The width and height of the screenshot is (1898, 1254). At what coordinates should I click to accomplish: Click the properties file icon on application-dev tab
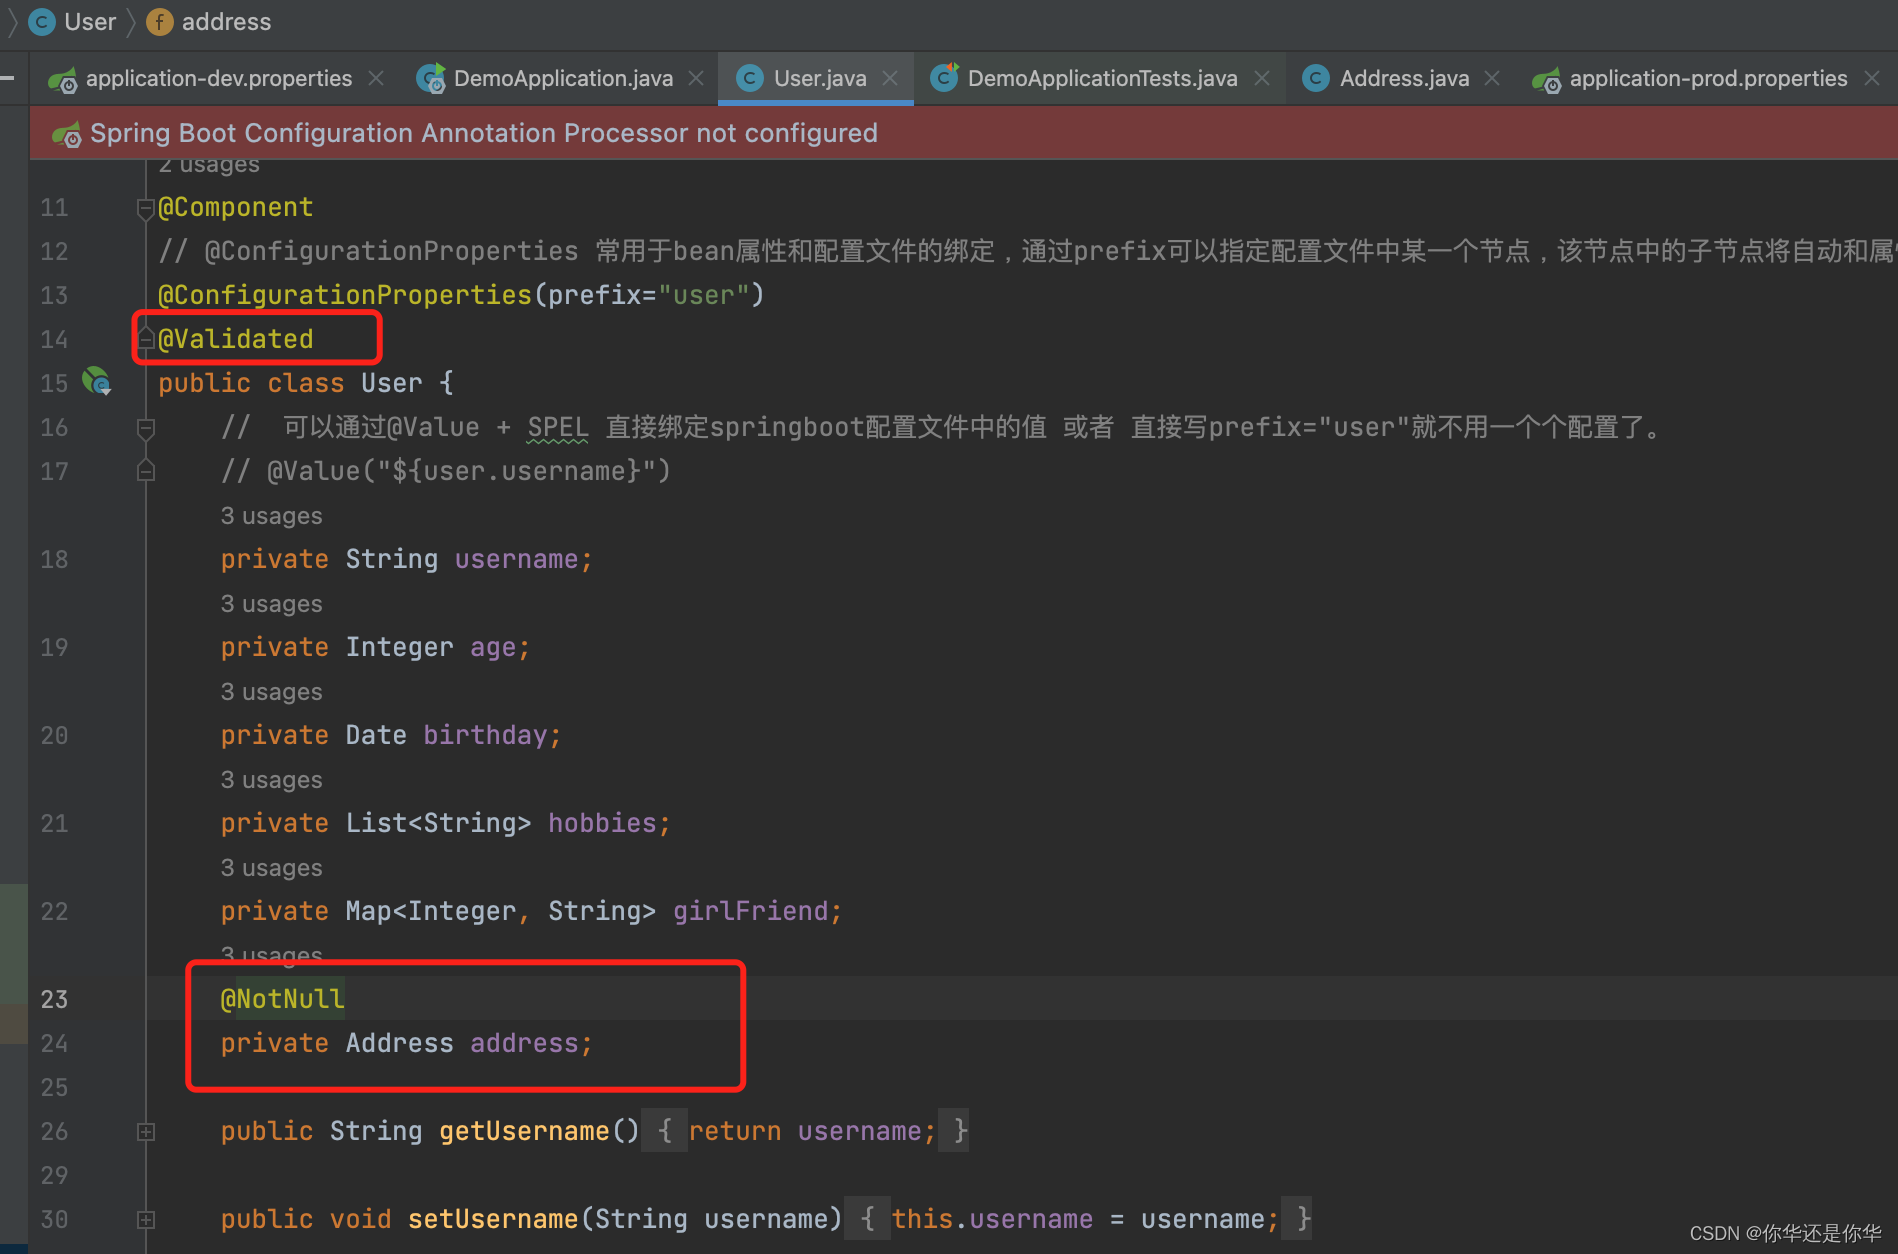(62, 79)
